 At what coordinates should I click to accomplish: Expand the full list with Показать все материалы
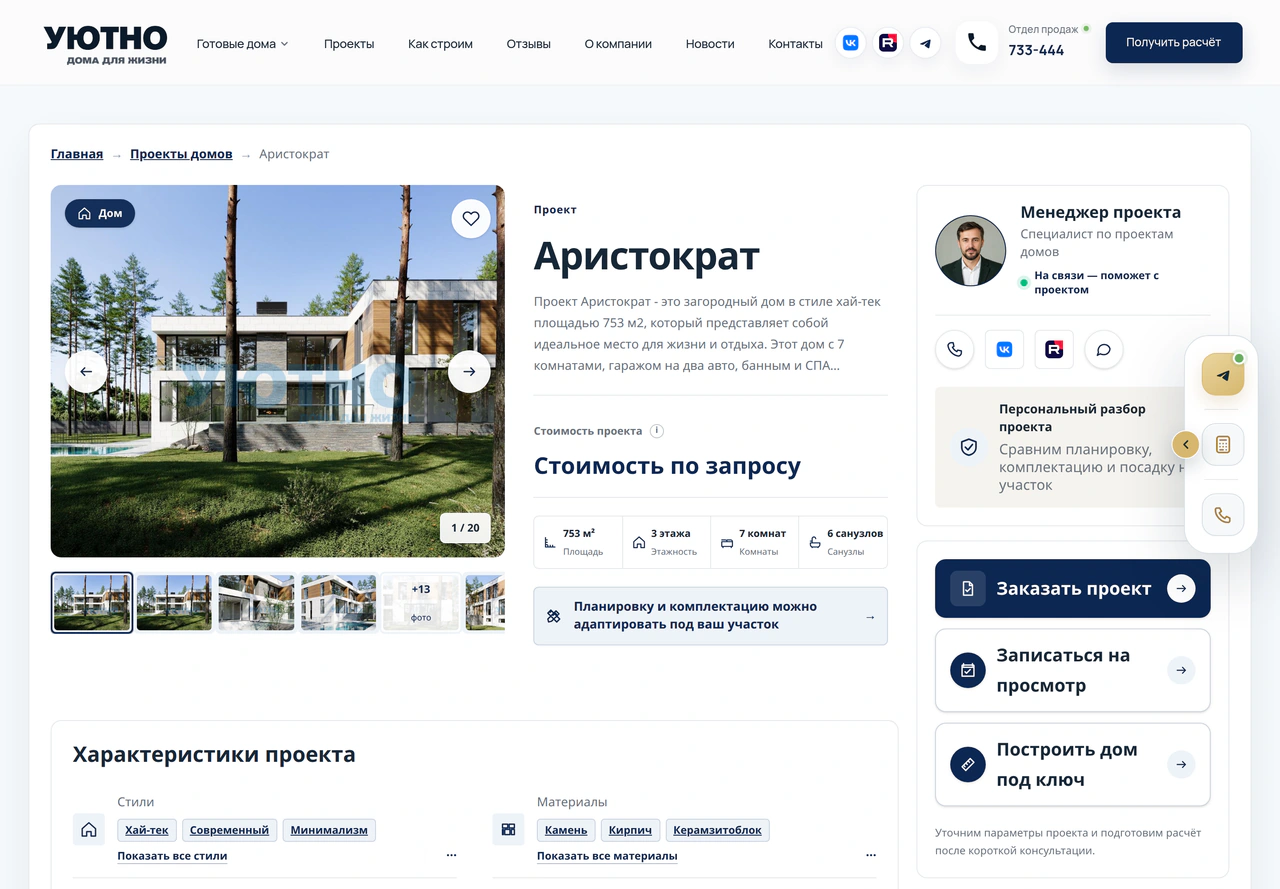pyautogui.click(x=607, y=856)
